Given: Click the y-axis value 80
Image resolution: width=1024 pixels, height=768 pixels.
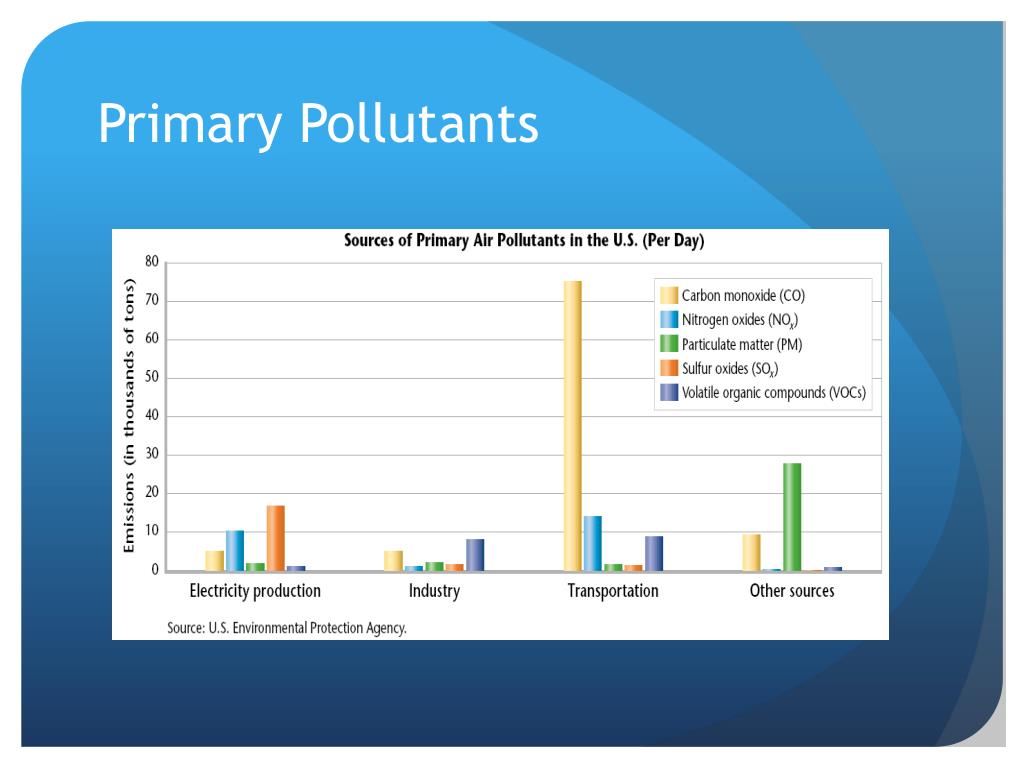Looking at the screenshot, I should pos(152,261).
